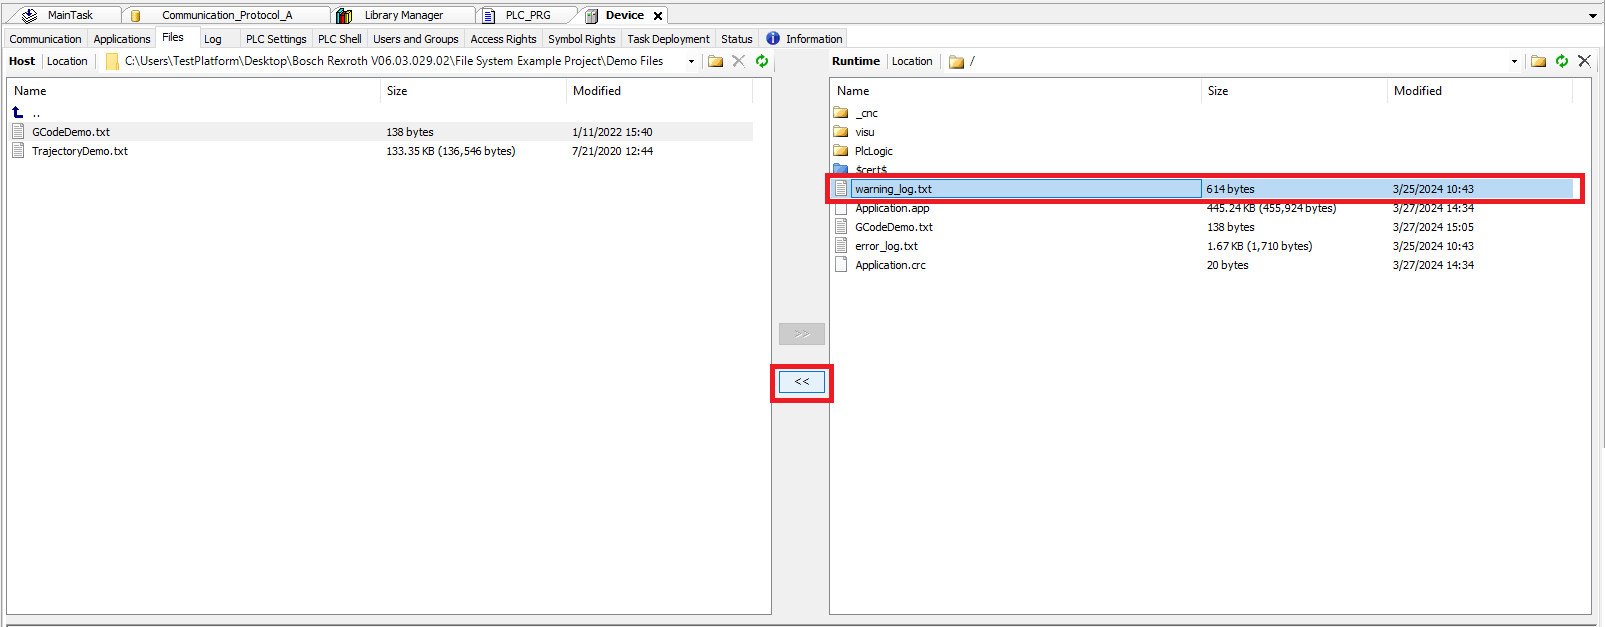Open the PlcLogic folder in Runtime
This screenshot has width=1605, height=627.
[x=873, y=151]
